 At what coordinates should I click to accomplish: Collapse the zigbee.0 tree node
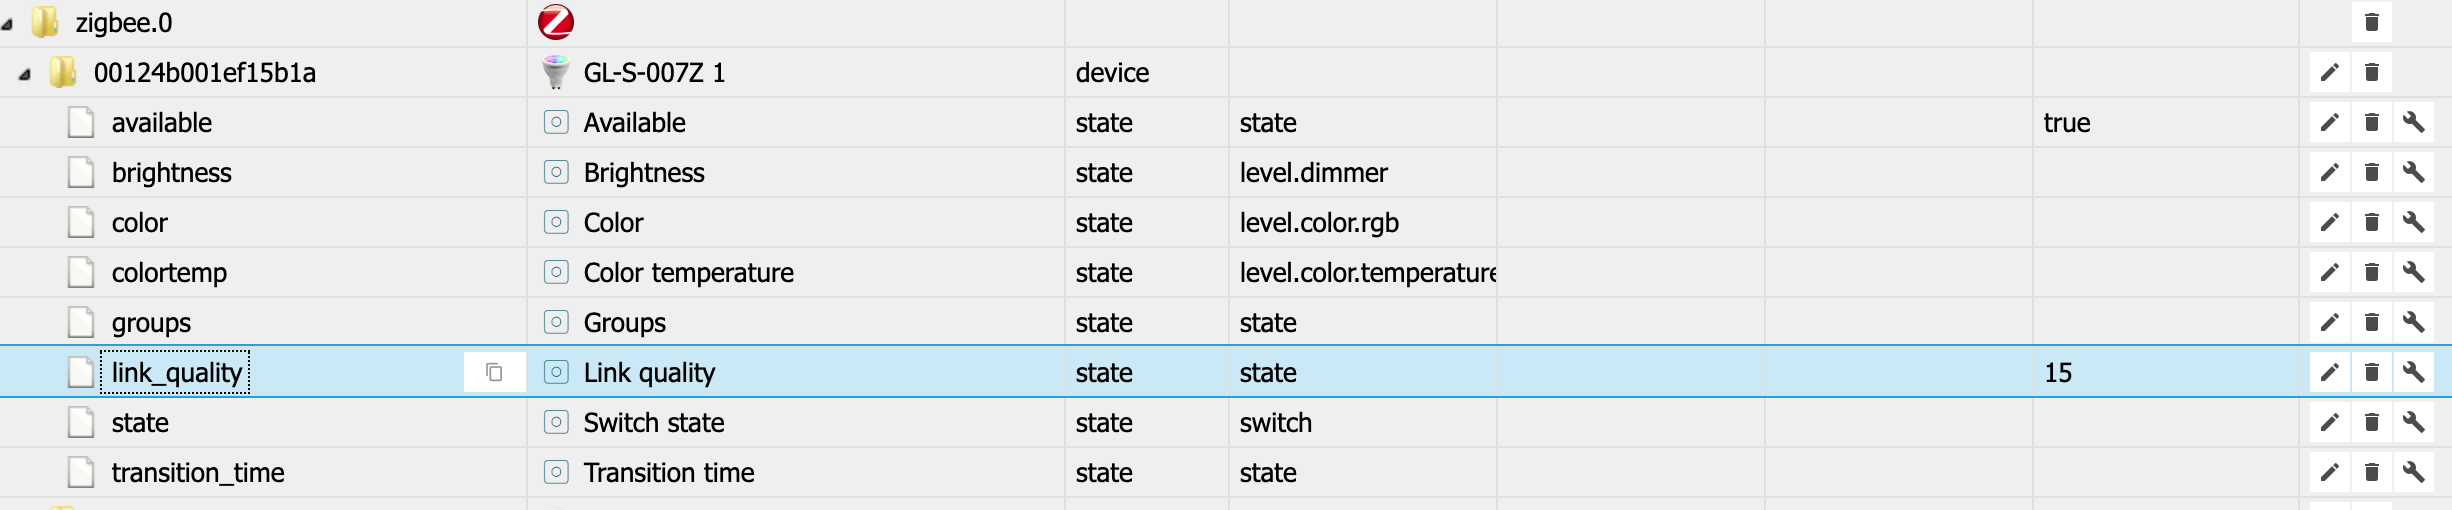pos(8,24)
